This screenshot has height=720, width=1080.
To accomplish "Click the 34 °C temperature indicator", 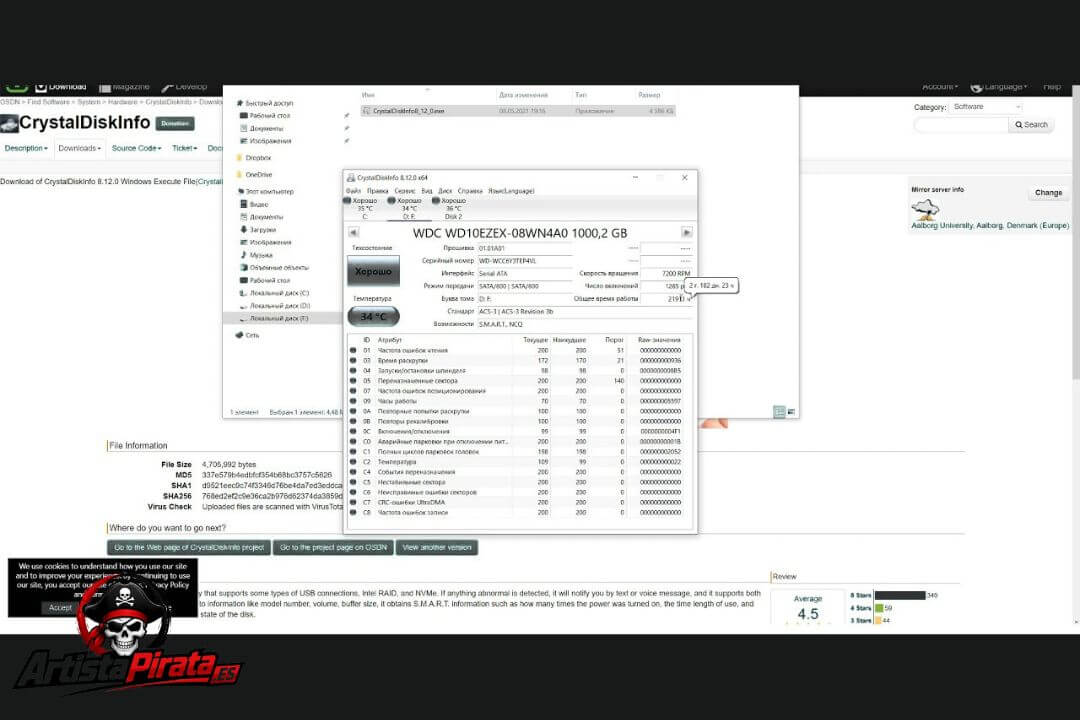I will 373,316.
